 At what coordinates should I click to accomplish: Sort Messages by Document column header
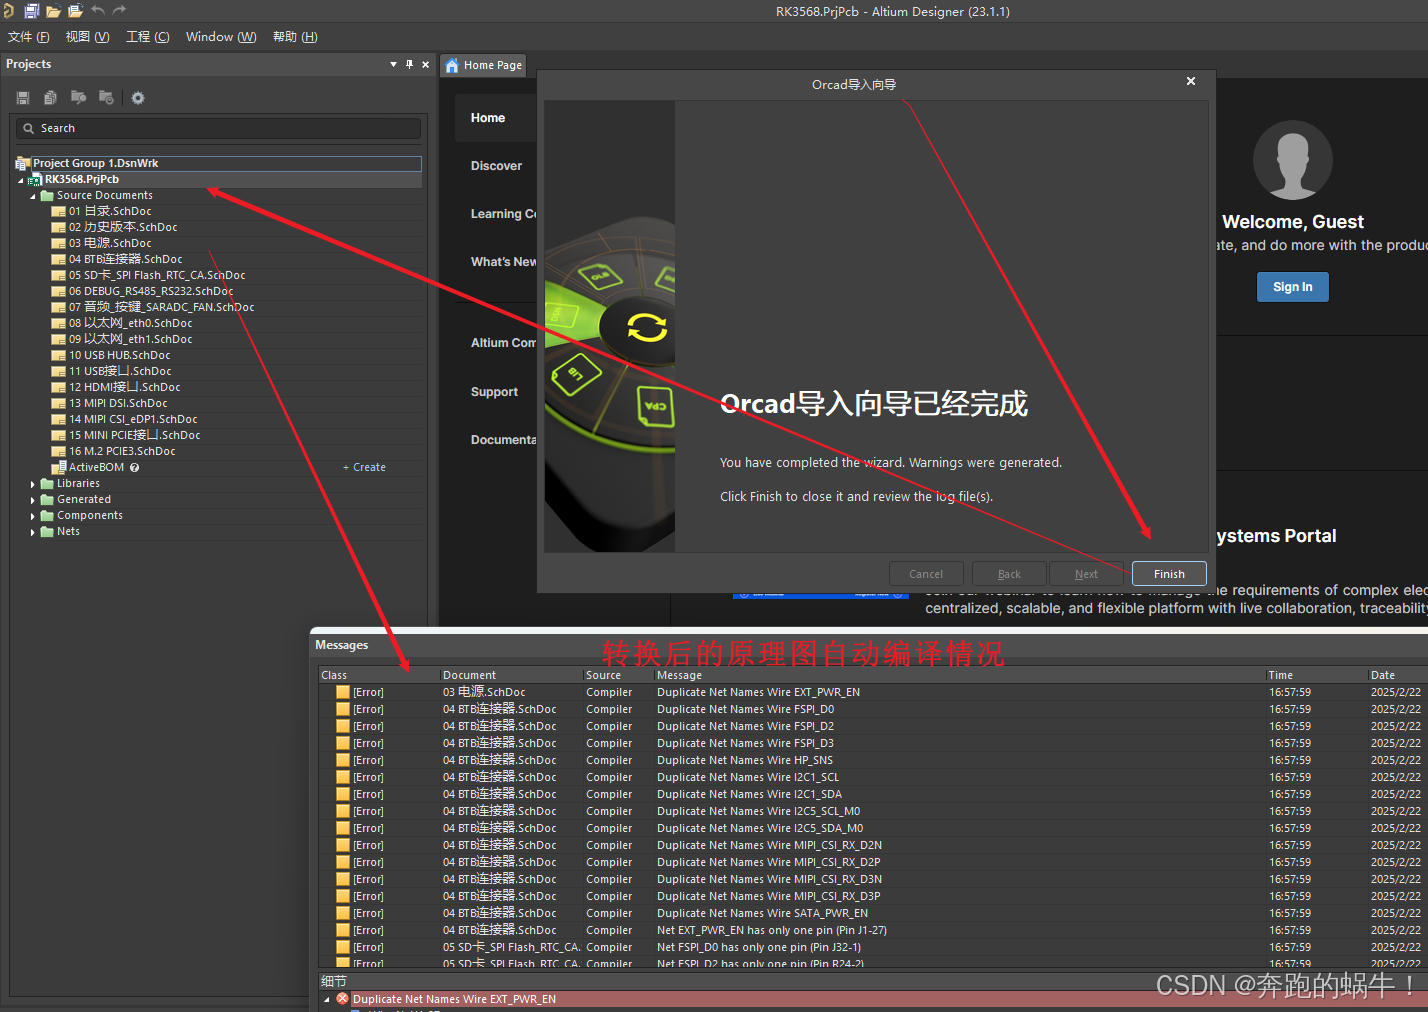510,675
